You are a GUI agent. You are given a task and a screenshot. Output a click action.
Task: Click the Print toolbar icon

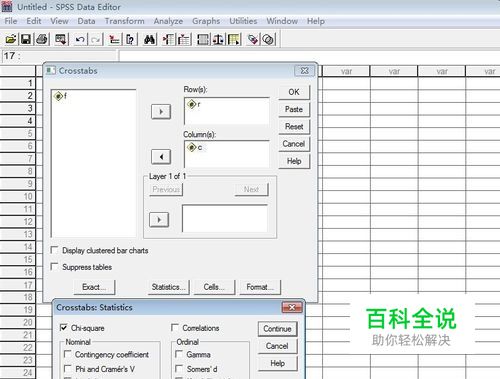click(x=42, y=39)
